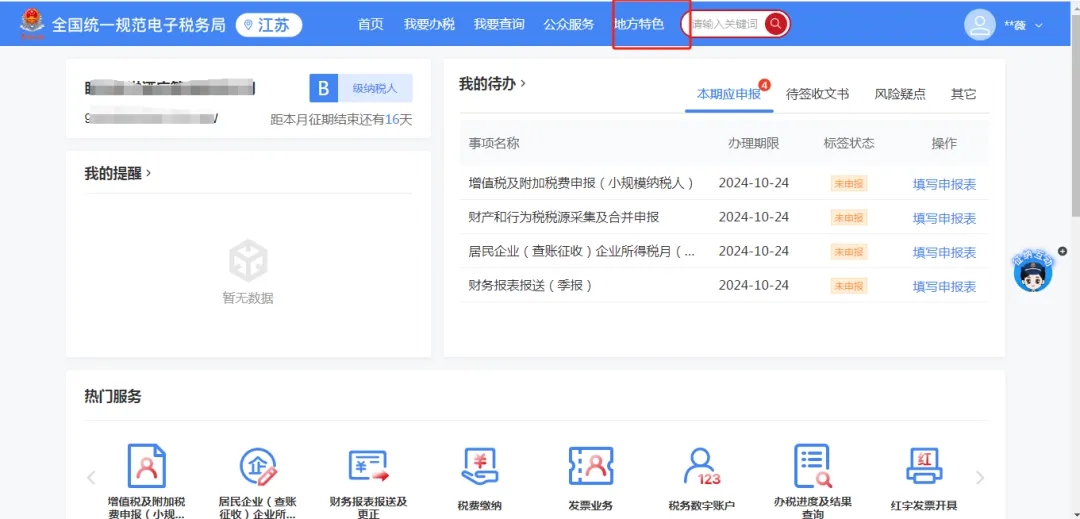The height and width of the screenshot is (519, 1080).
Task: Open the 财务报表报送及更正 icon
Action: point(367,466)
